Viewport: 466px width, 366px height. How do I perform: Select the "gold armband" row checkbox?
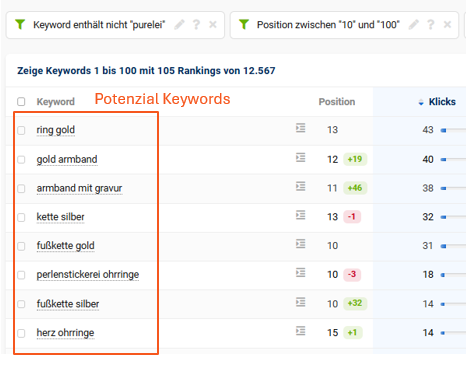point(21,159)
